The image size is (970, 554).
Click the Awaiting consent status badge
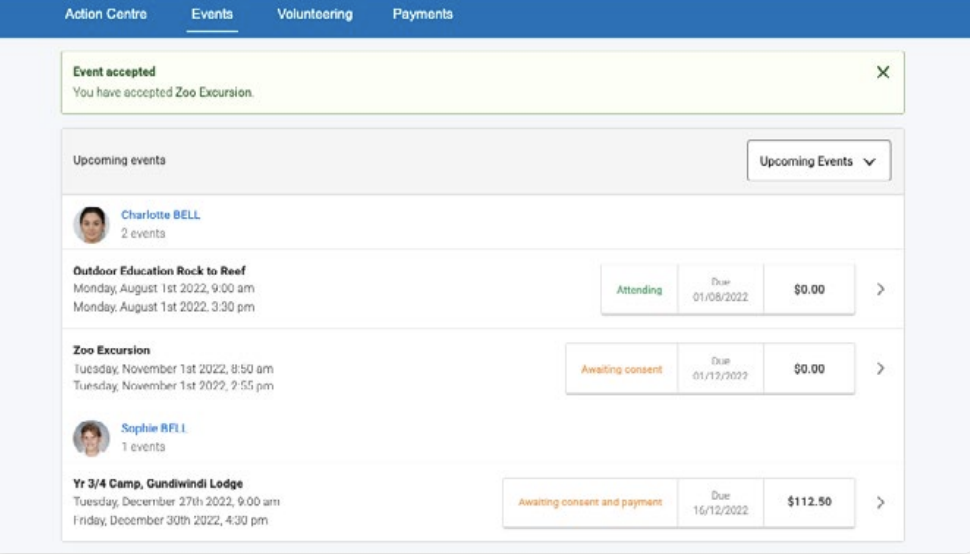tap(621, 369)
